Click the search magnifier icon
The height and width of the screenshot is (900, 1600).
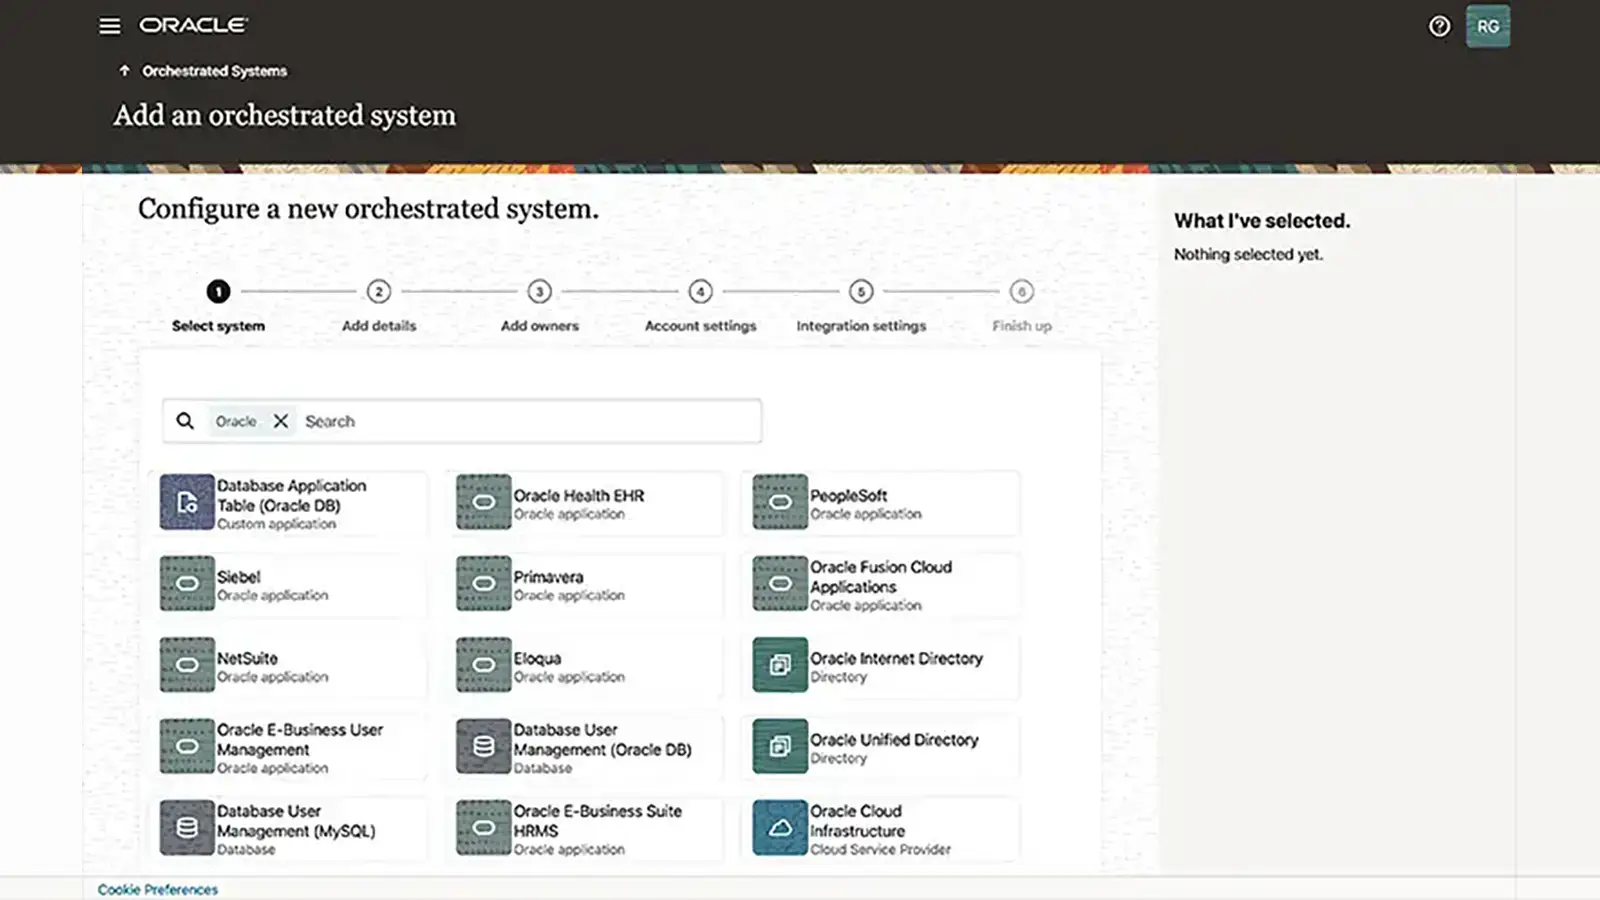coord(185,421)
